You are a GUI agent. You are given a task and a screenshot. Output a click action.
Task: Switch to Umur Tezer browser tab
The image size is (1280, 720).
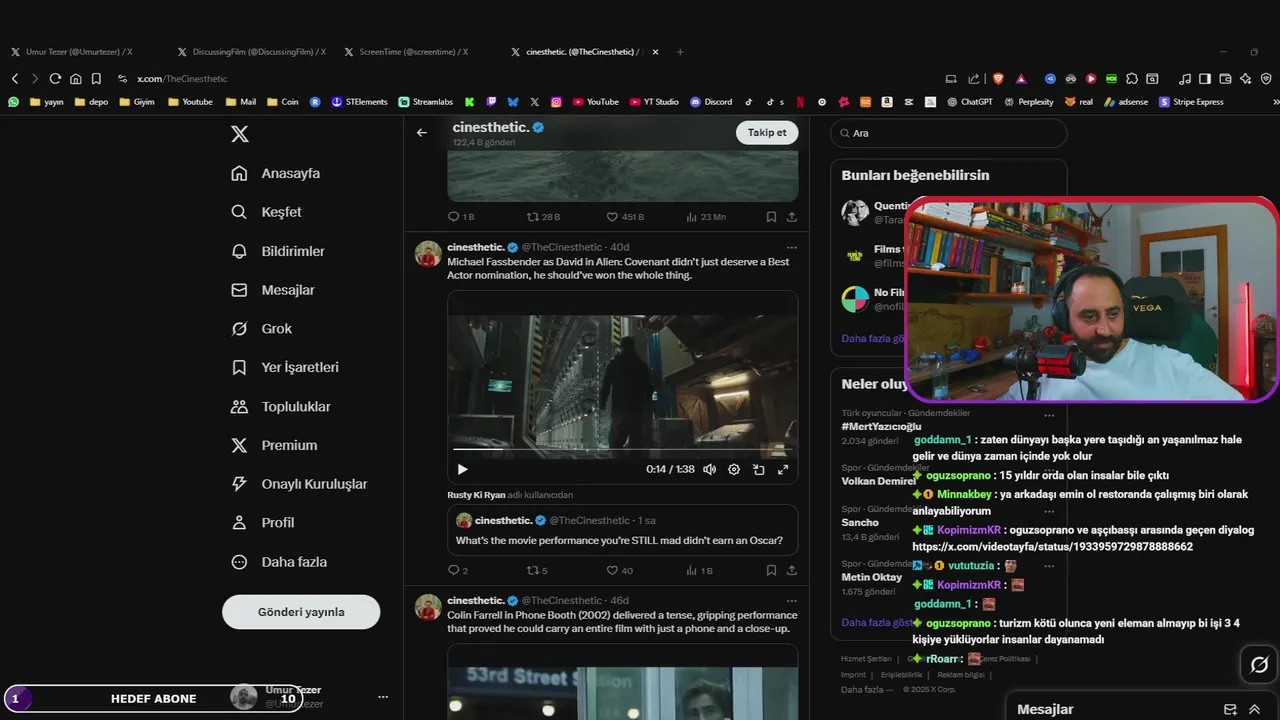[x=78, y=51]
